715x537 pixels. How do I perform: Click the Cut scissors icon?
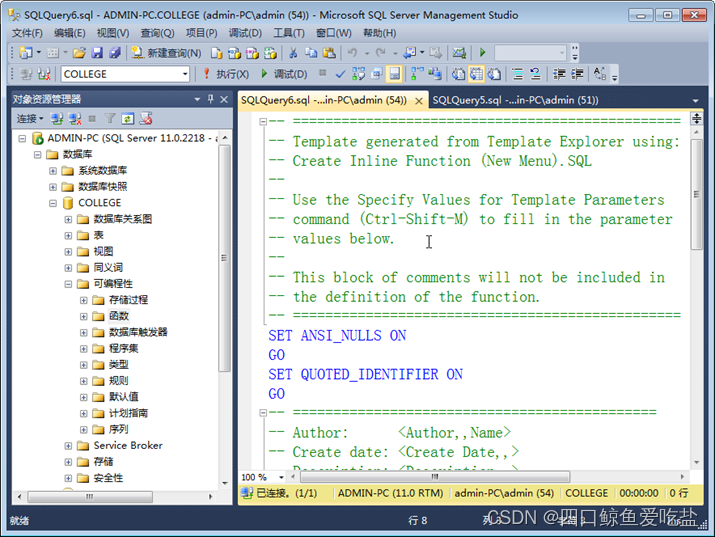[293, 53]
